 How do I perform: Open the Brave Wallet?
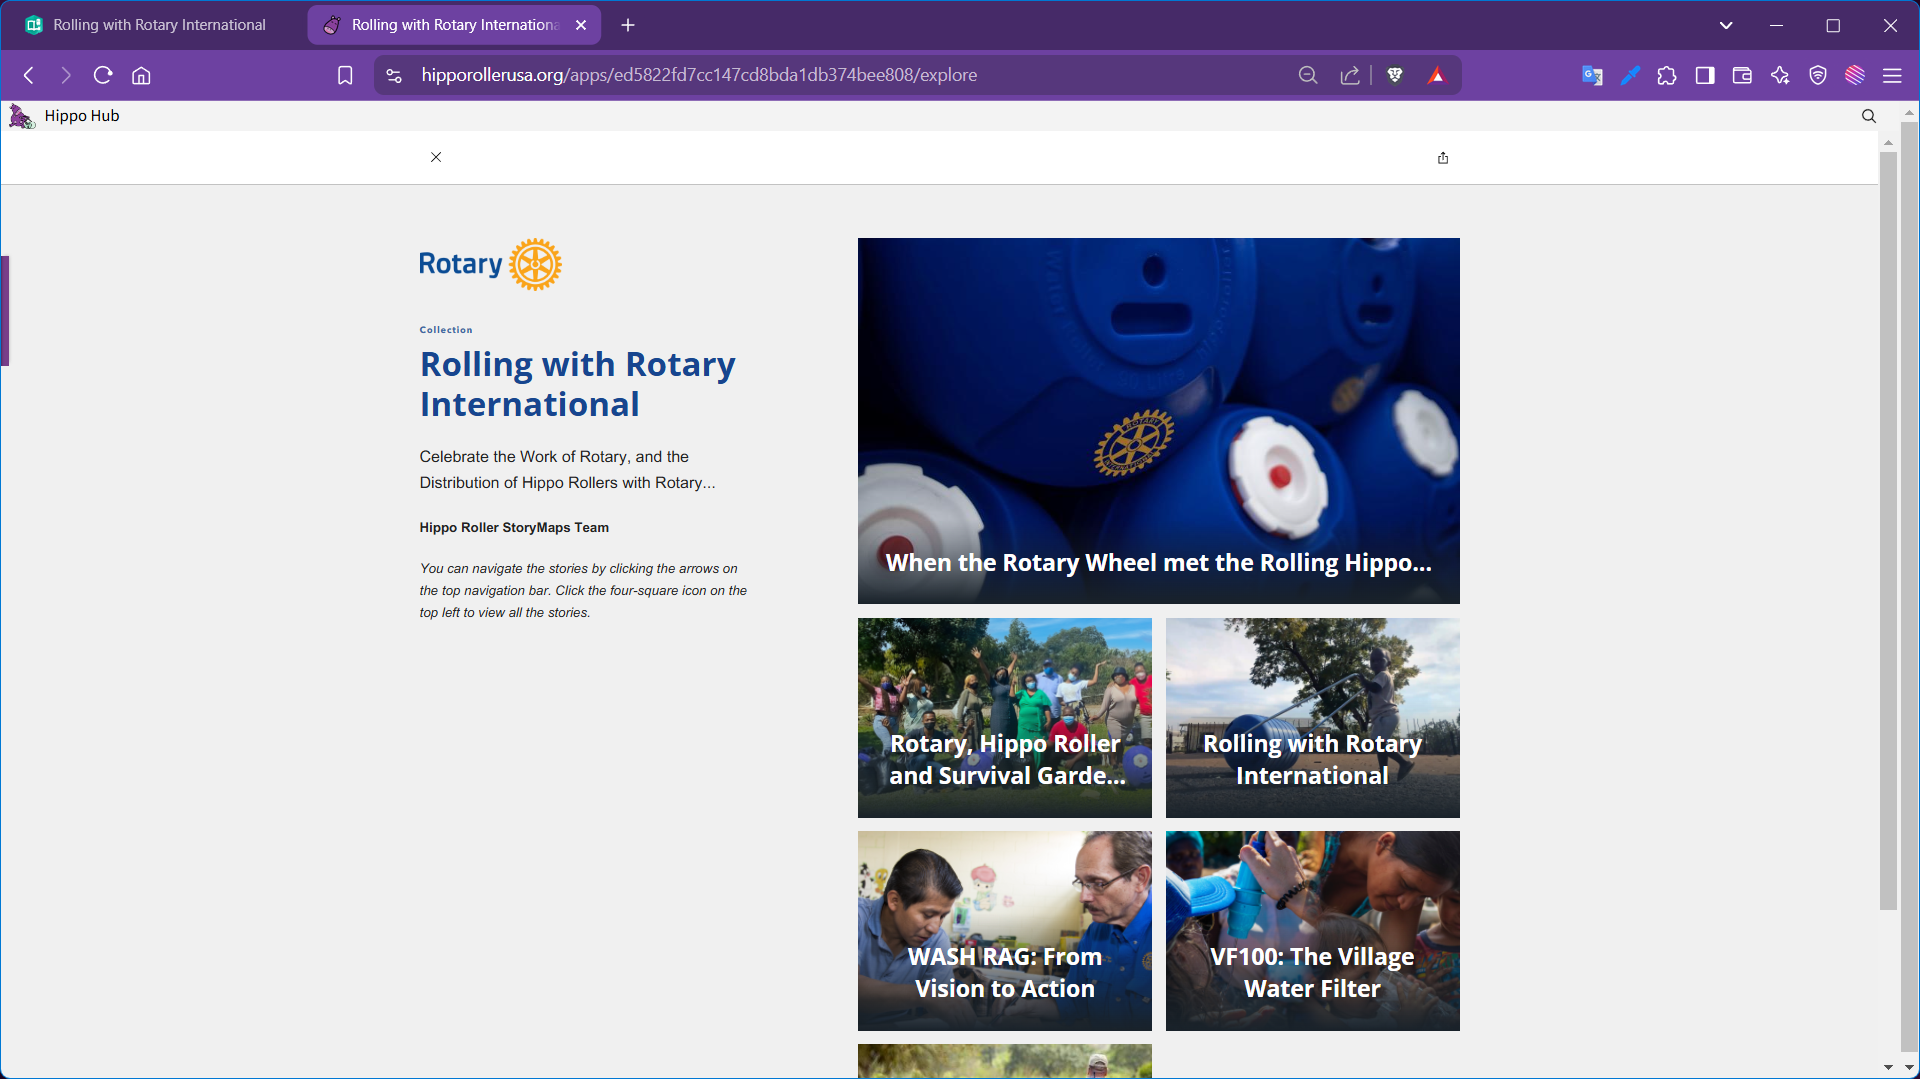pos(1742,75)
